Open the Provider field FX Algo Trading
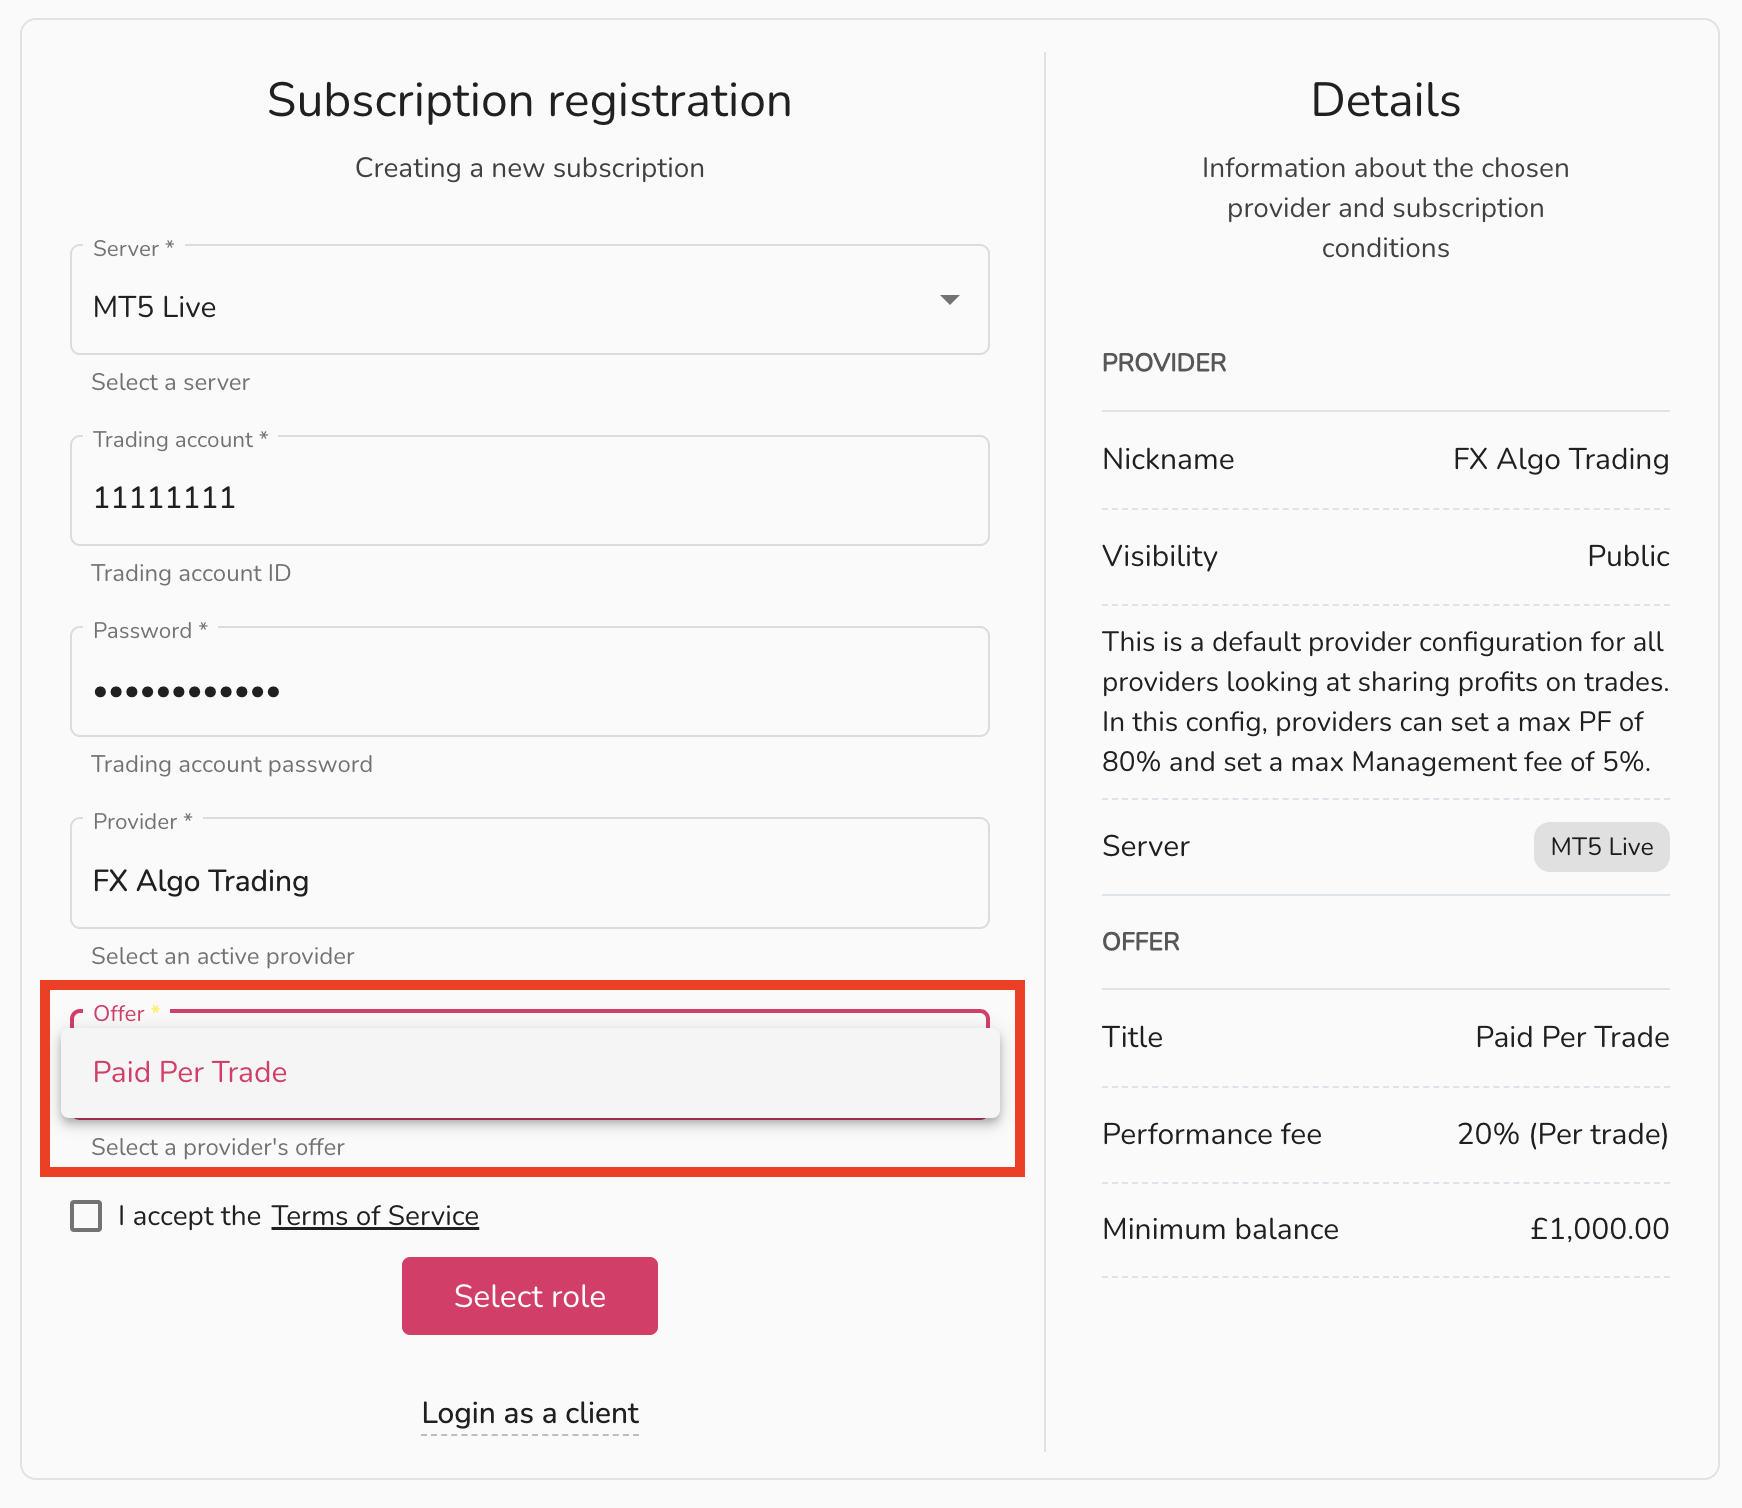The width and height of the screenshot is (1742, 1508). 530,873
